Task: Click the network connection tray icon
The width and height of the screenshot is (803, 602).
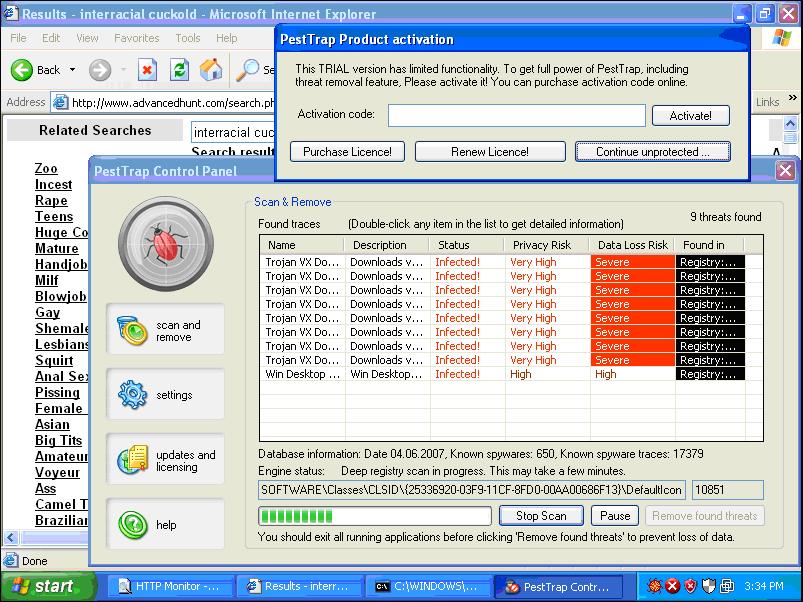Action: coord(727,586)
